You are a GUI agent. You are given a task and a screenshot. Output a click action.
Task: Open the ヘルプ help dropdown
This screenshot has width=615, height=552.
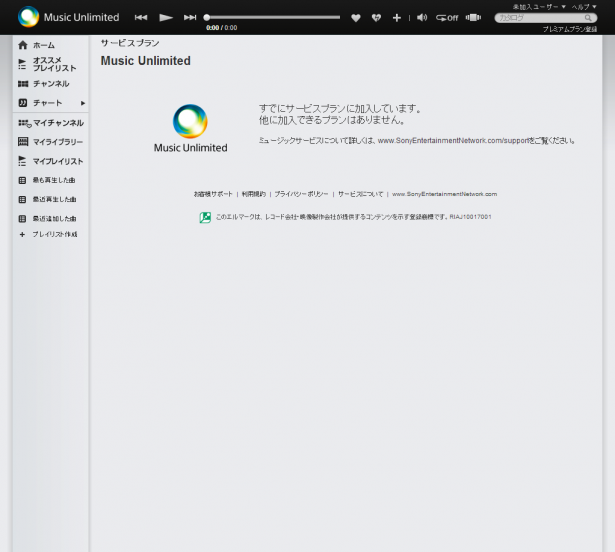pyautogui.click(x=584, y=7)
